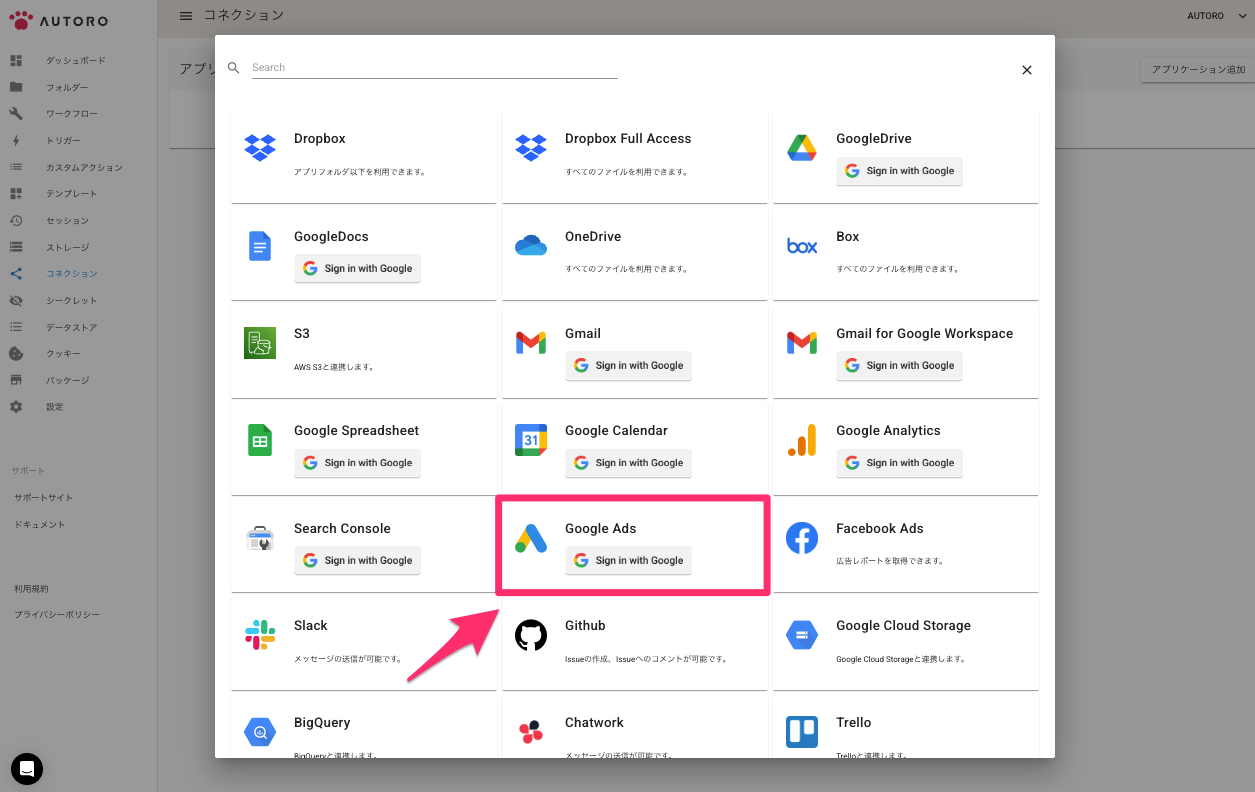1255x792 pixels.
Task: Focus the Search input field
Action: pyautogui.click(x=435, y=68)
